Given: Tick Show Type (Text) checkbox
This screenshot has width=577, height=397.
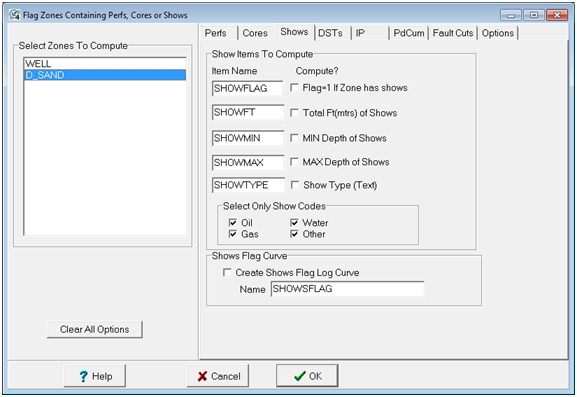Looking at the screenshot, I should tap(295, 185).
